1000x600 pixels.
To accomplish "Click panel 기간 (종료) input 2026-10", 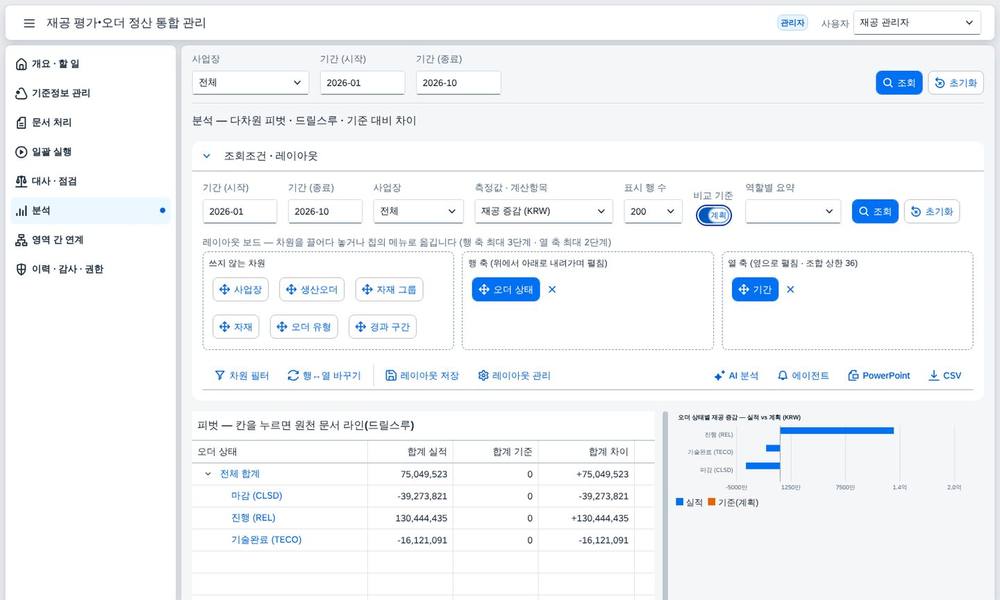I will point(325,211).
